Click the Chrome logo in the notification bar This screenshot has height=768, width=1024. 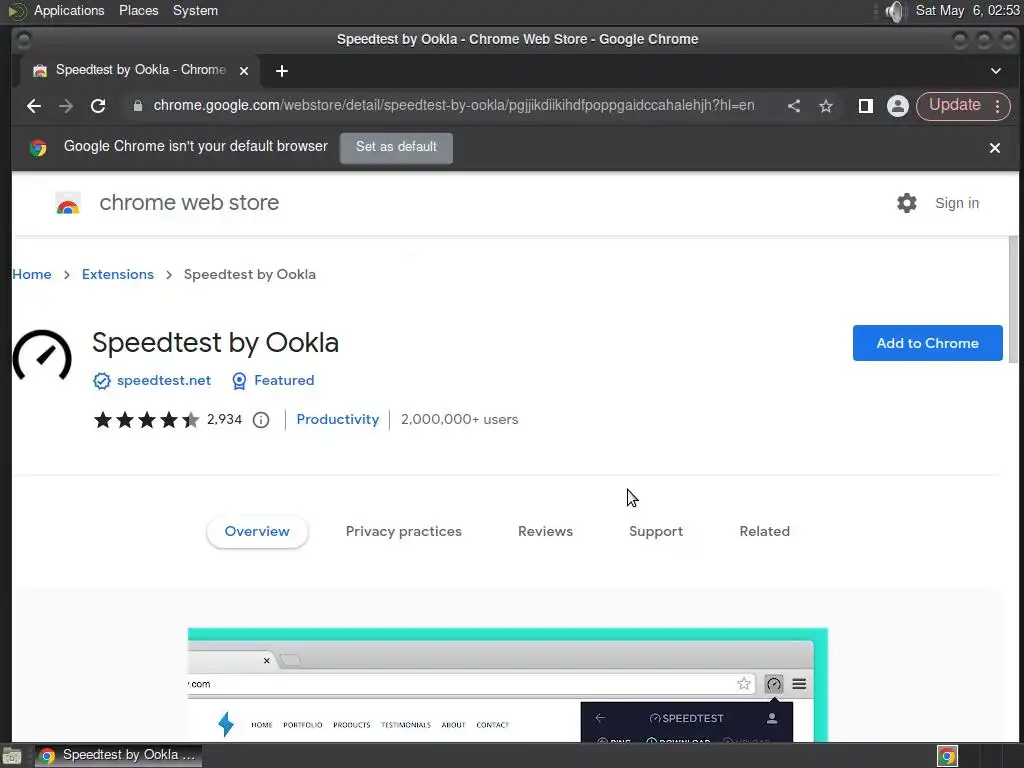coord(39,148)
